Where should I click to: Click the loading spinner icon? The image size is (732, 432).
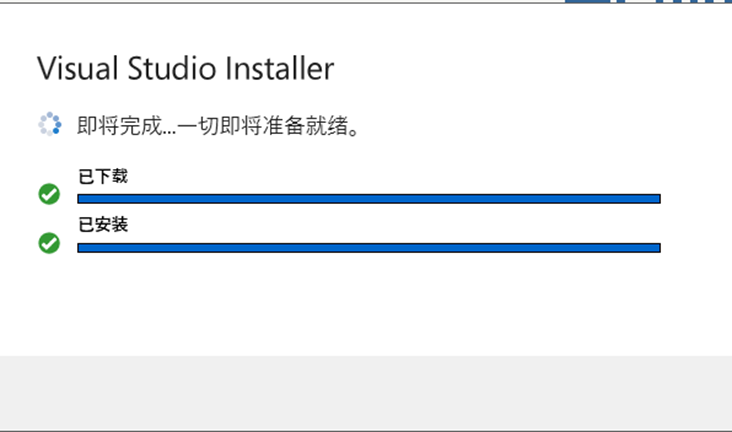(x=49, y=124)
